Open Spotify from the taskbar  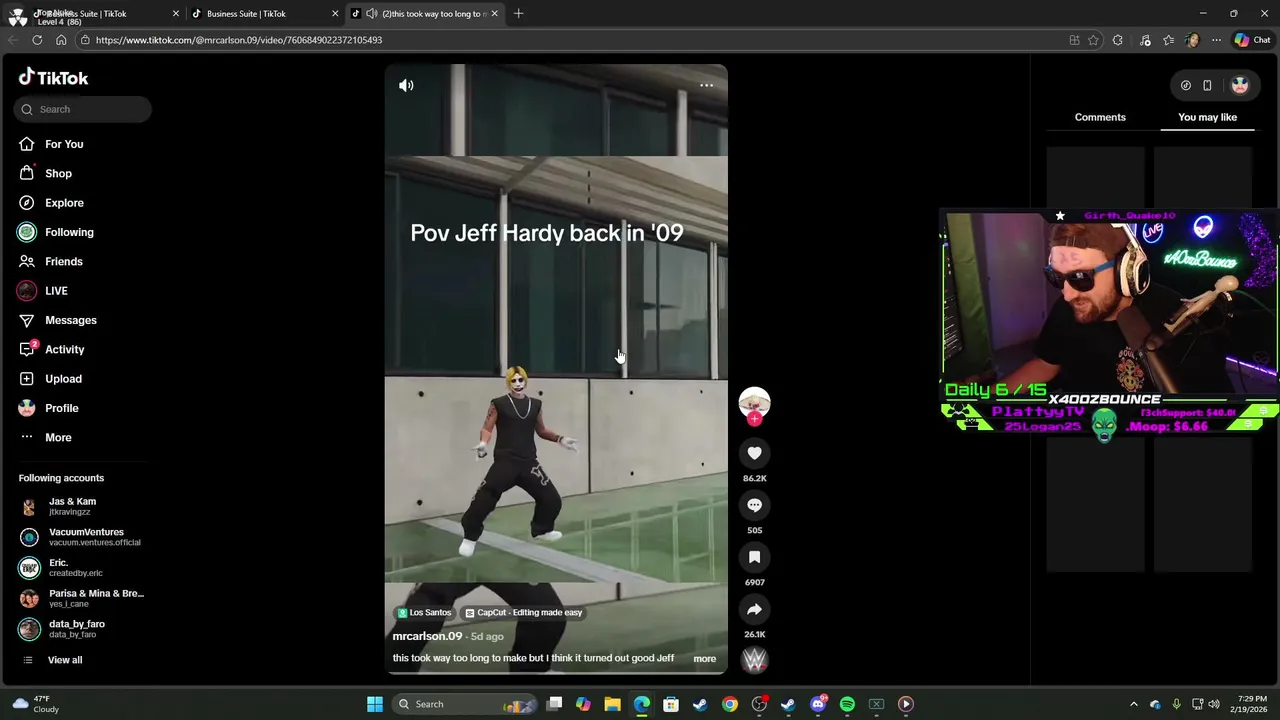(x=847, y=704)
